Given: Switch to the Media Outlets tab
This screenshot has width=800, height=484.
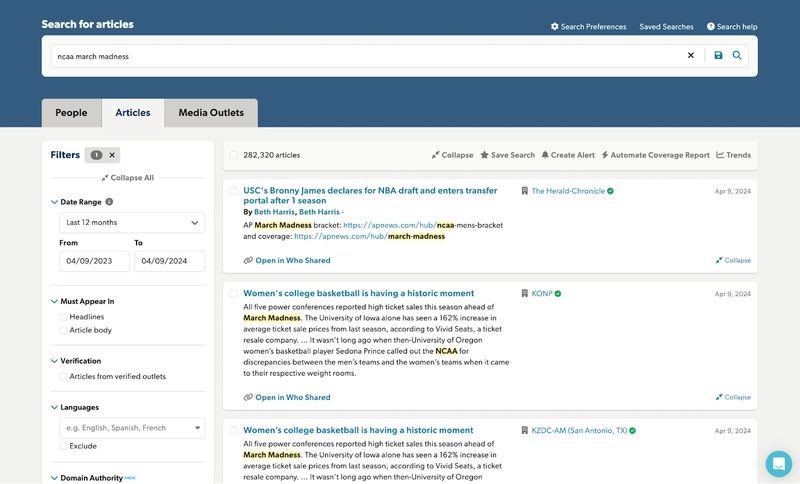Looking at the screenshot, I should pyautogui.click(x=211, y=113).
